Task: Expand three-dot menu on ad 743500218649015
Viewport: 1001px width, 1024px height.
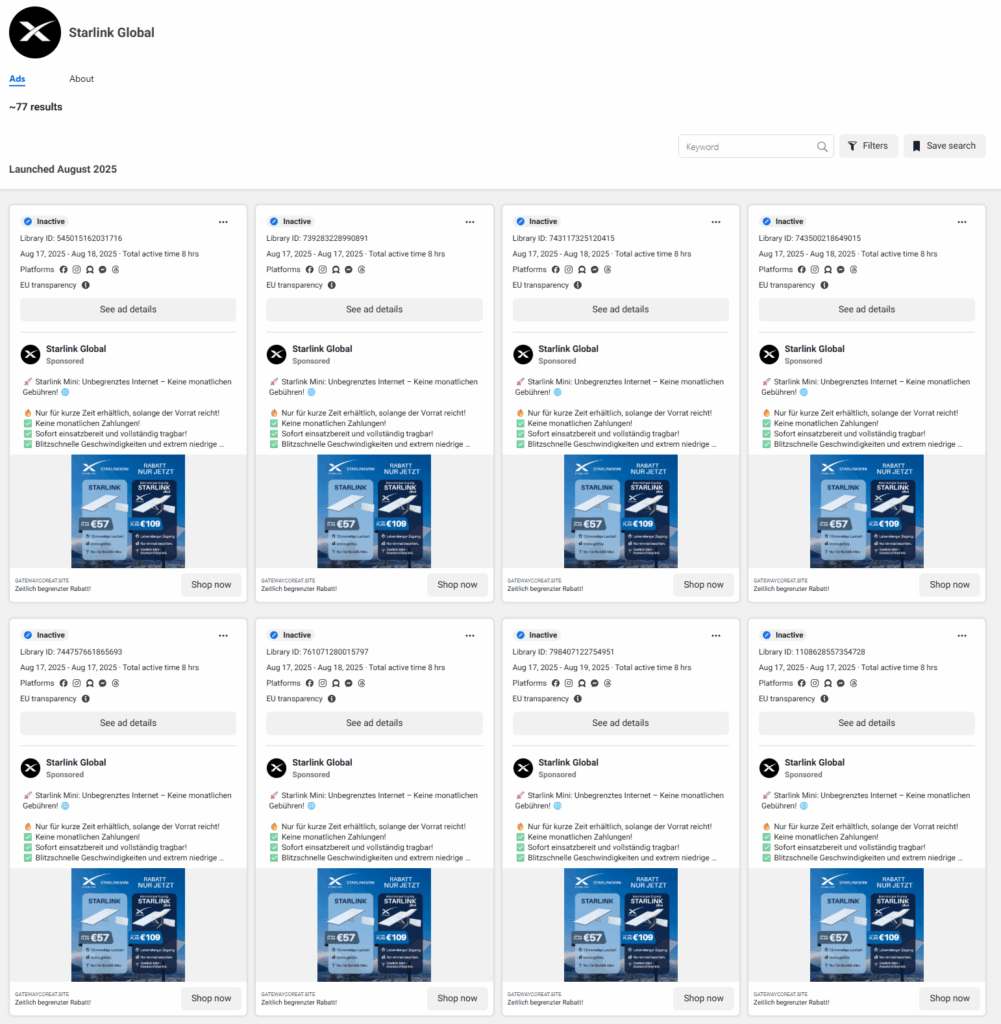Action: (x=961, y=222)
